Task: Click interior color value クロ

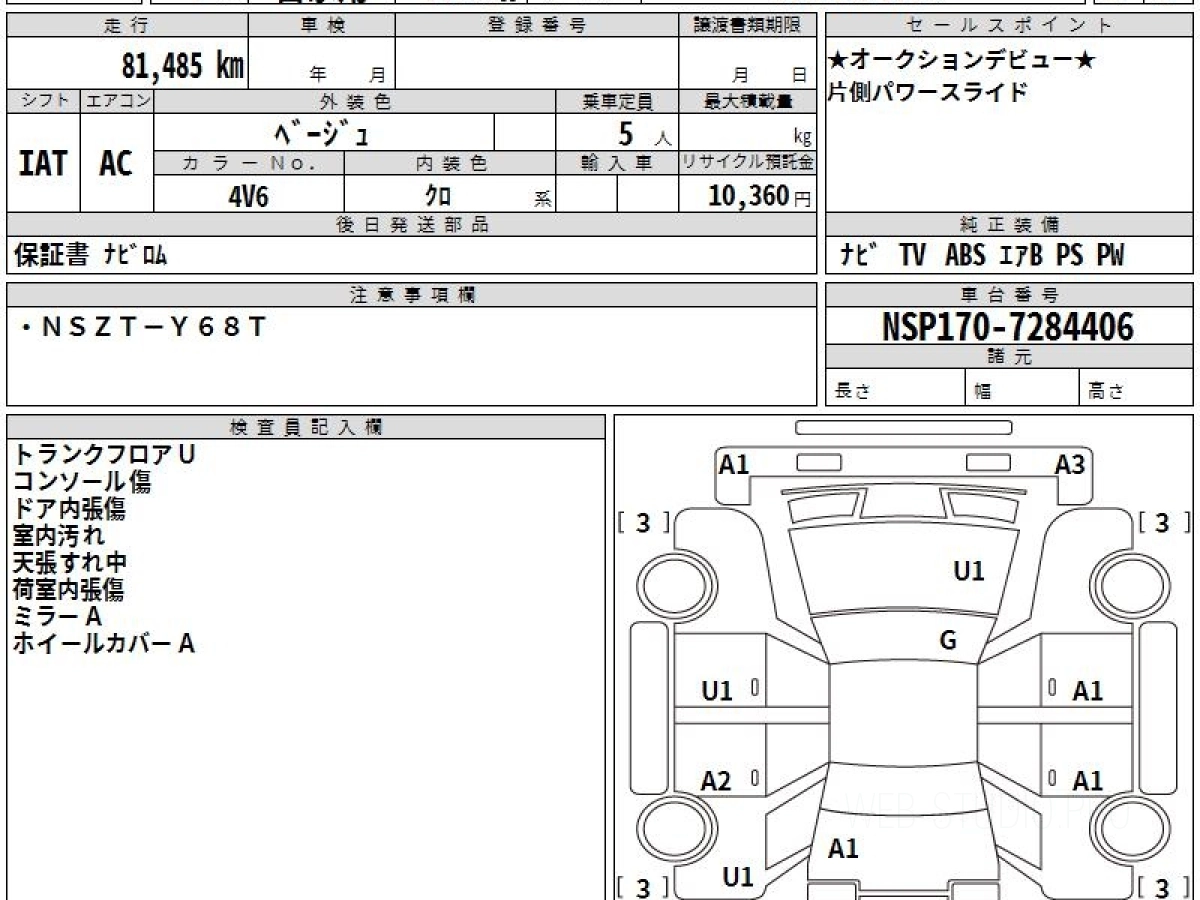Action: tap(438, 196)
